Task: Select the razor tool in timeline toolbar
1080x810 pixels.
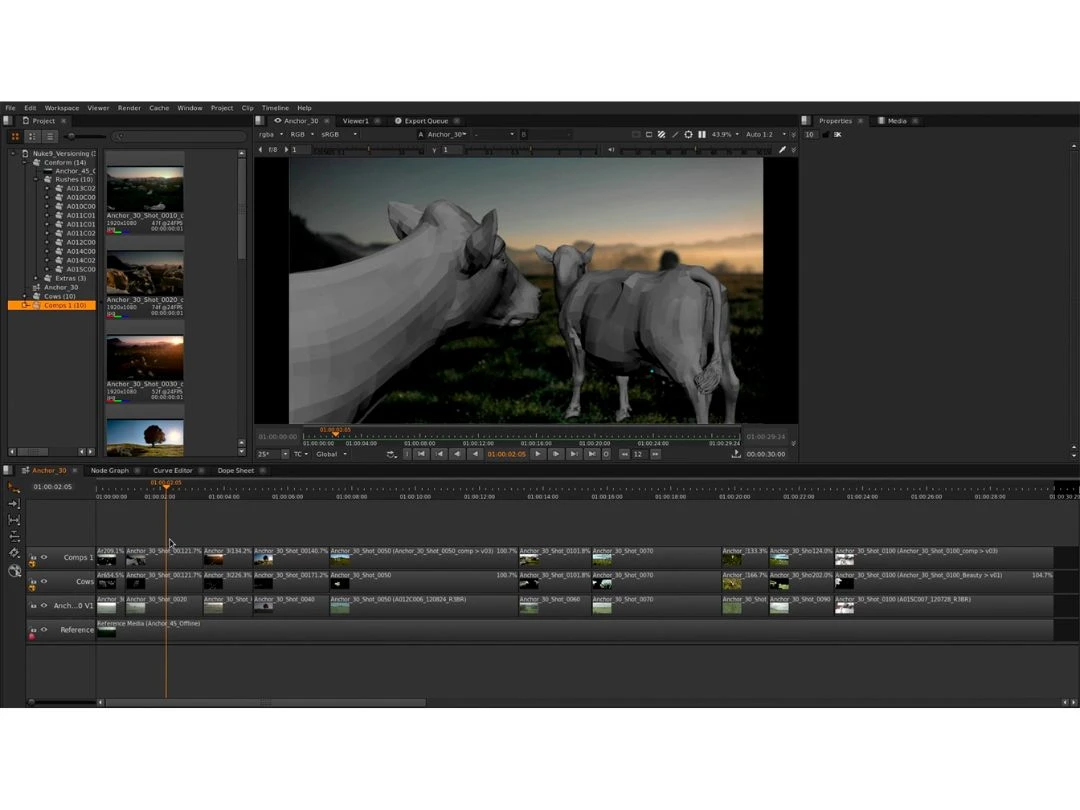Action: (x=14, y=553)
